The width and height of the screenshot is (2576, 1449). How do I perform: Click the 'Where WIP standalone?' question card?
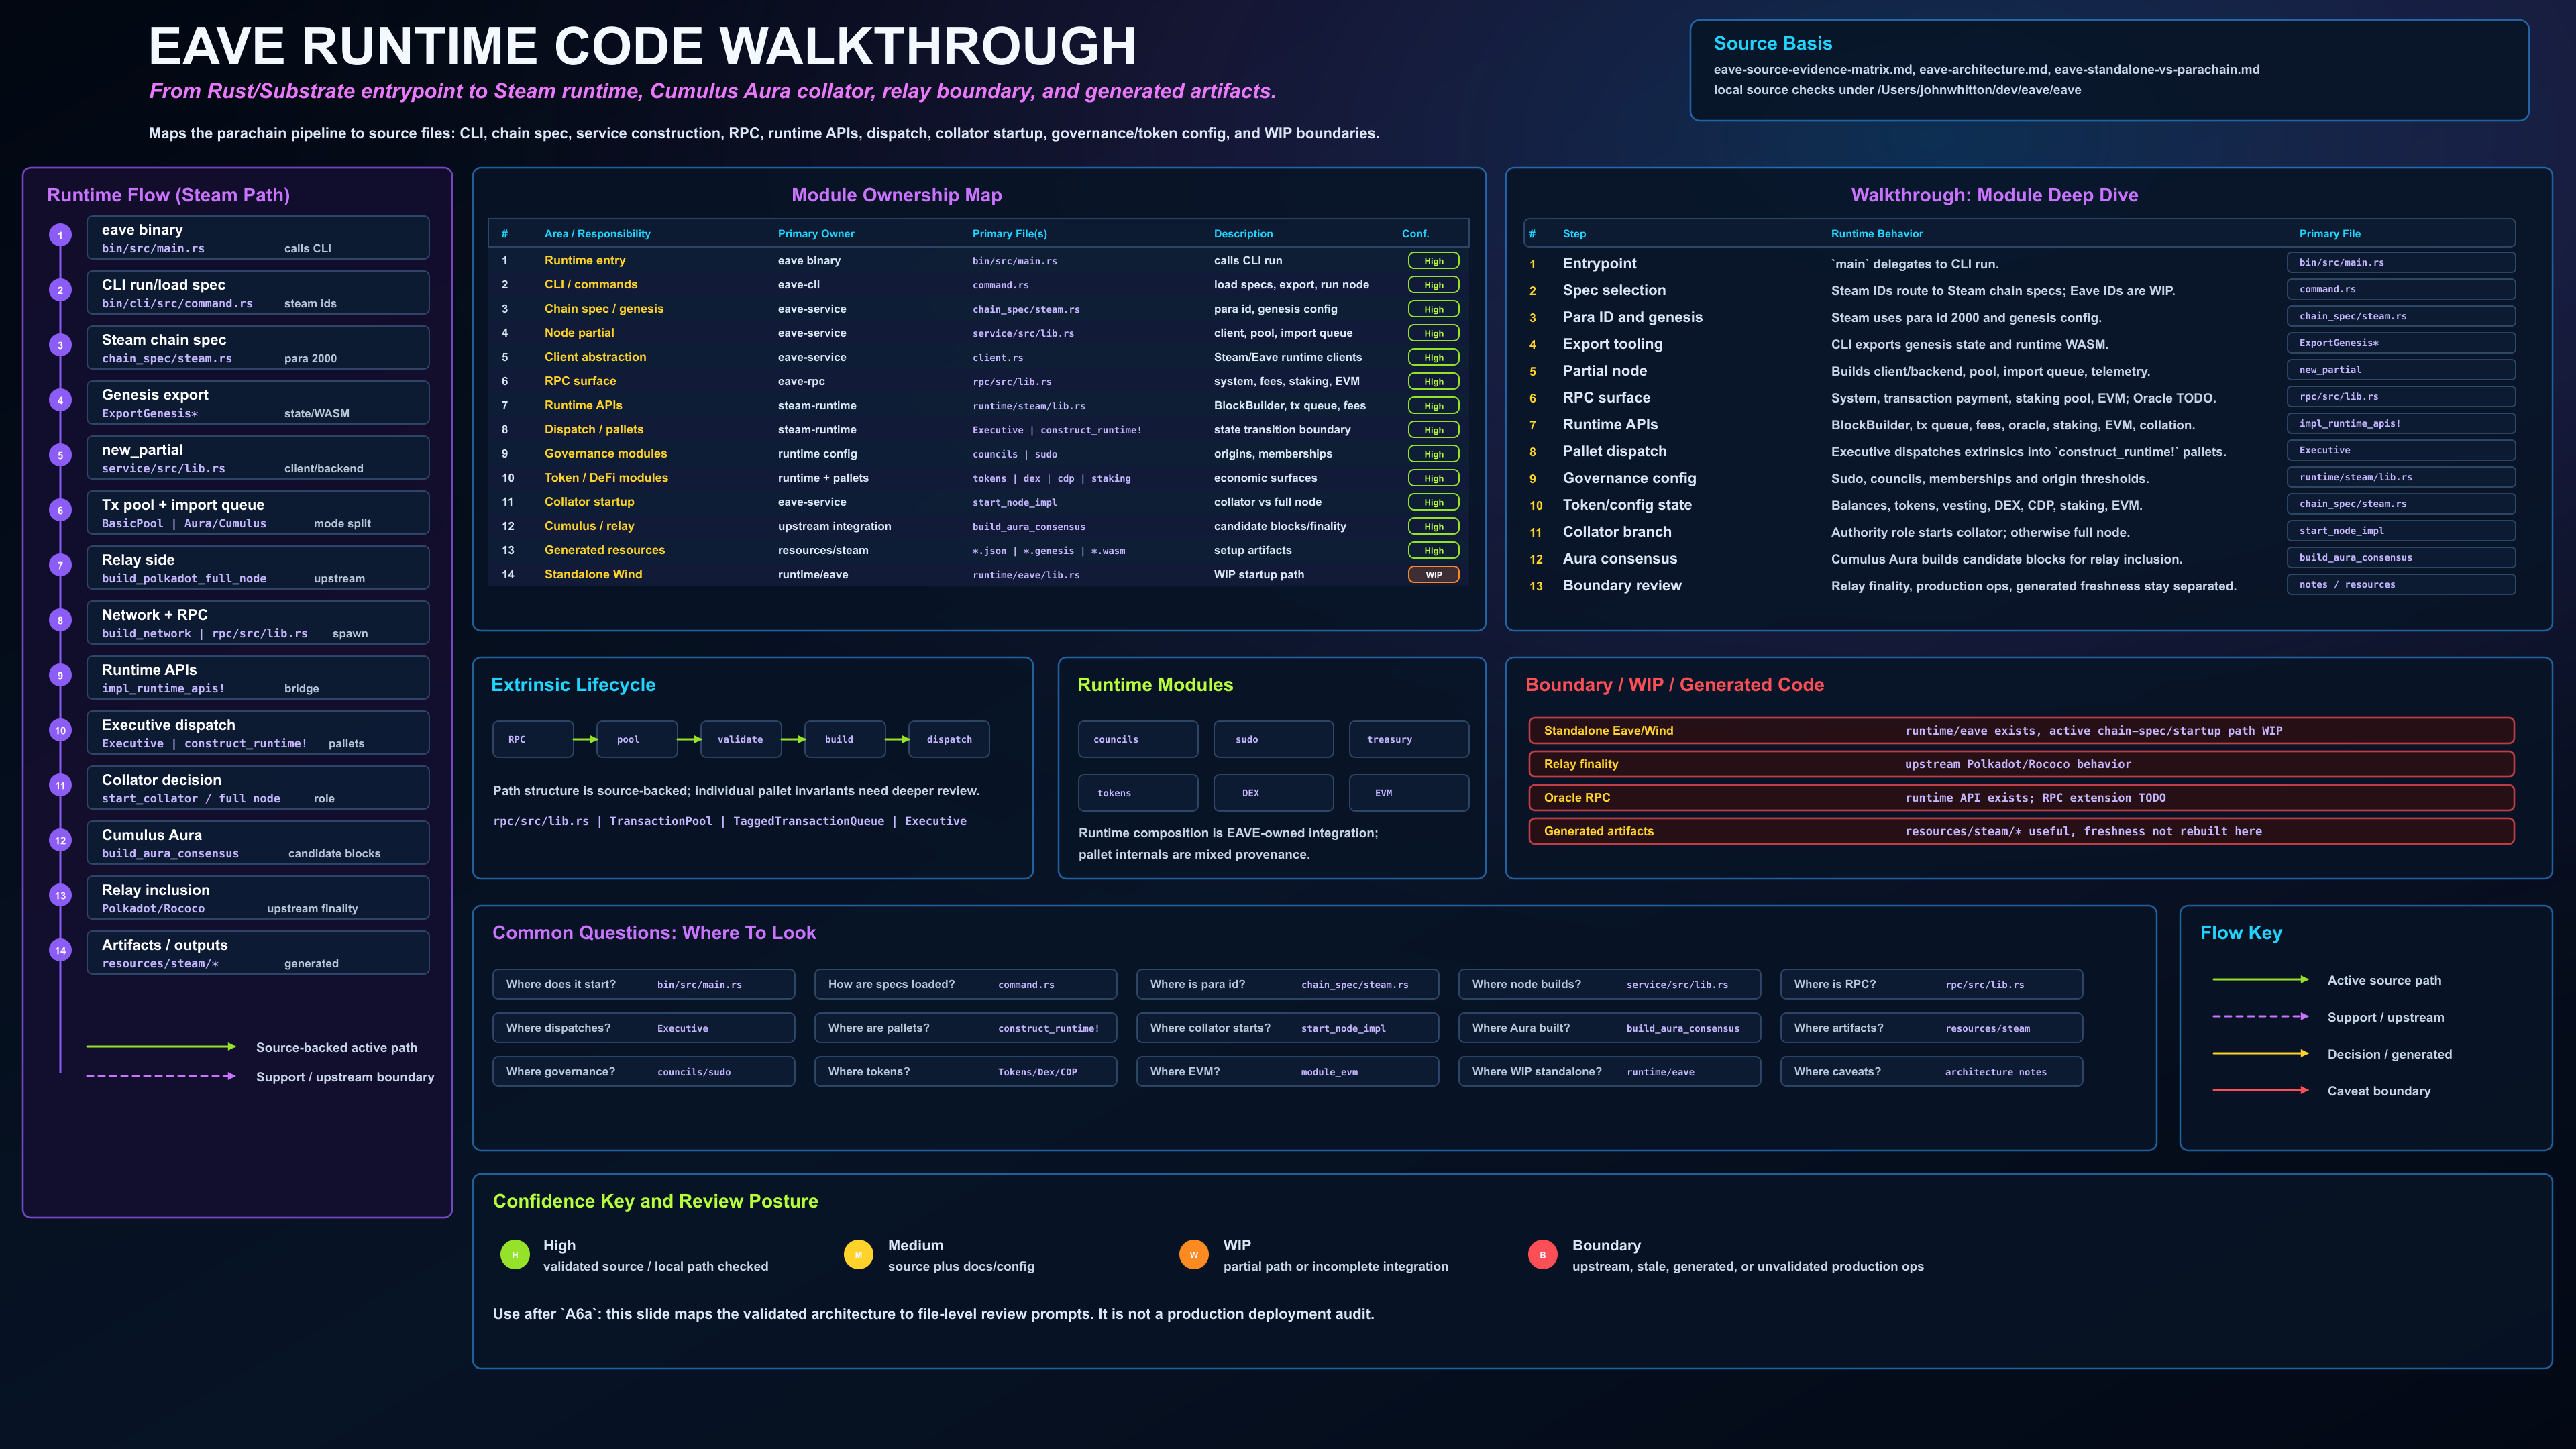(1610, 1072)
